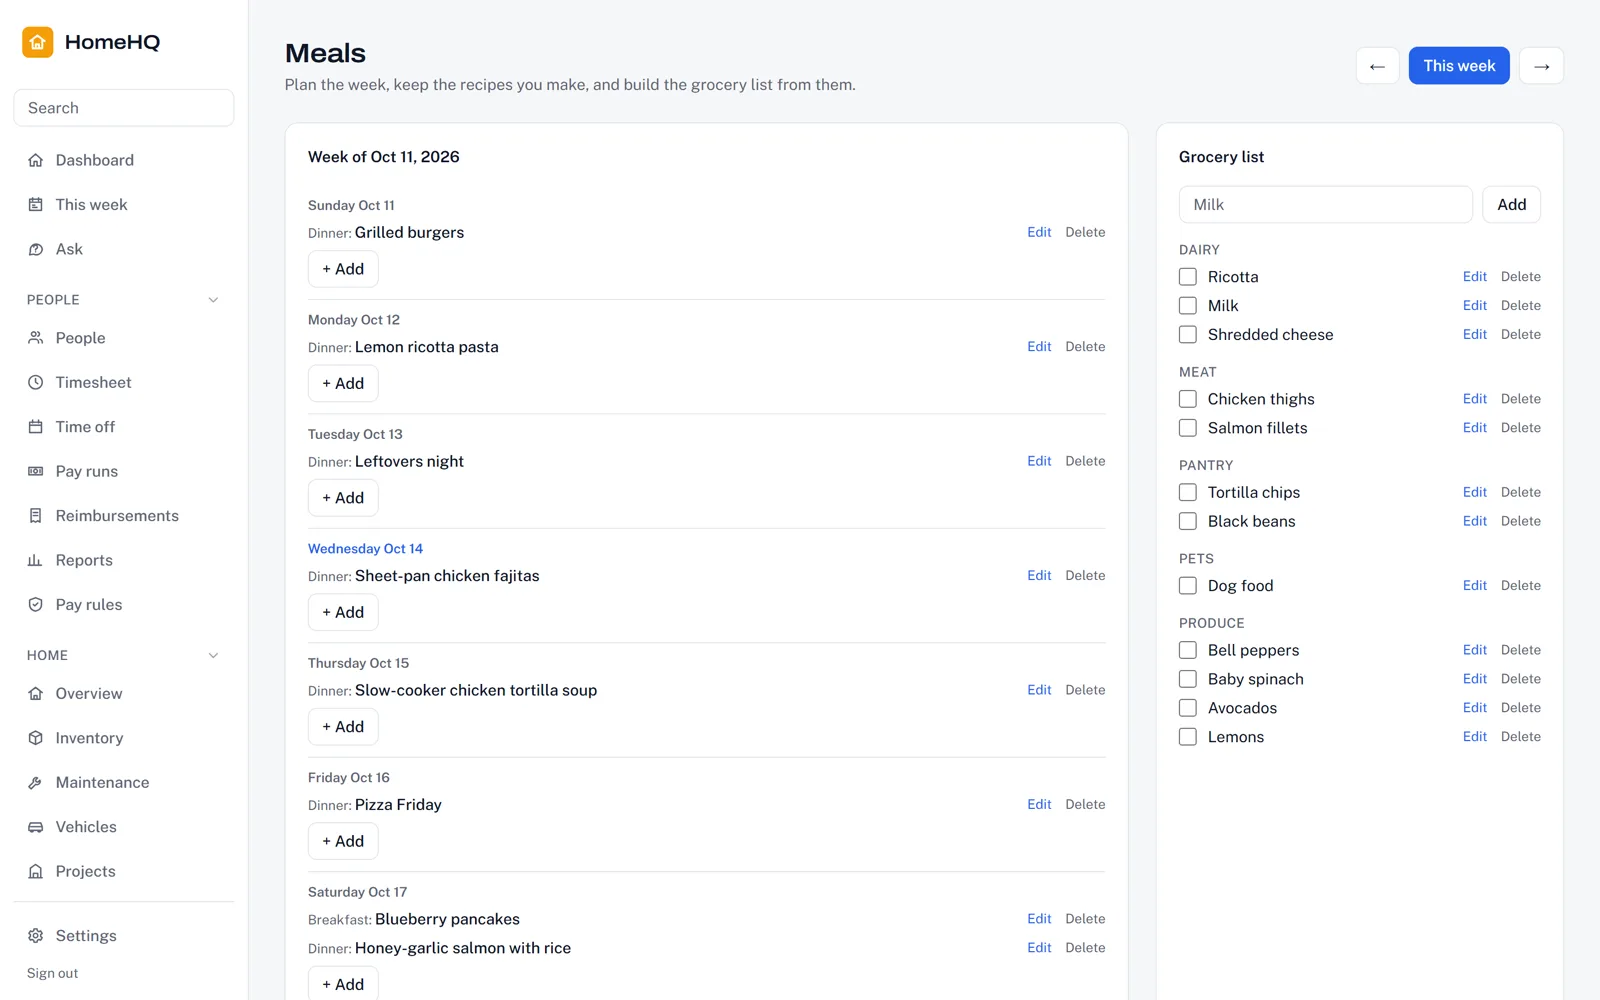
Task: Focus the grocery item Milk input field
Action: [1325, 205]
